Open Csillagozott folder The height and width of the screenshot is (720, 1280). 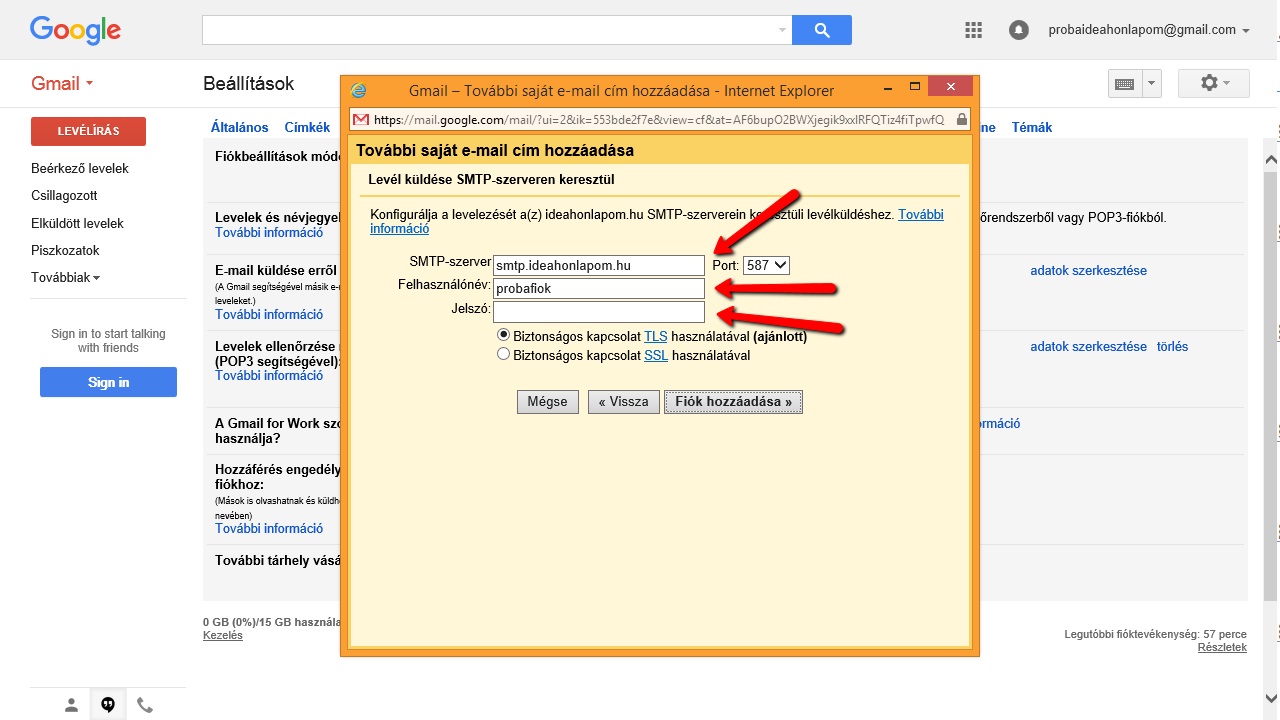[x=64, y=195]
